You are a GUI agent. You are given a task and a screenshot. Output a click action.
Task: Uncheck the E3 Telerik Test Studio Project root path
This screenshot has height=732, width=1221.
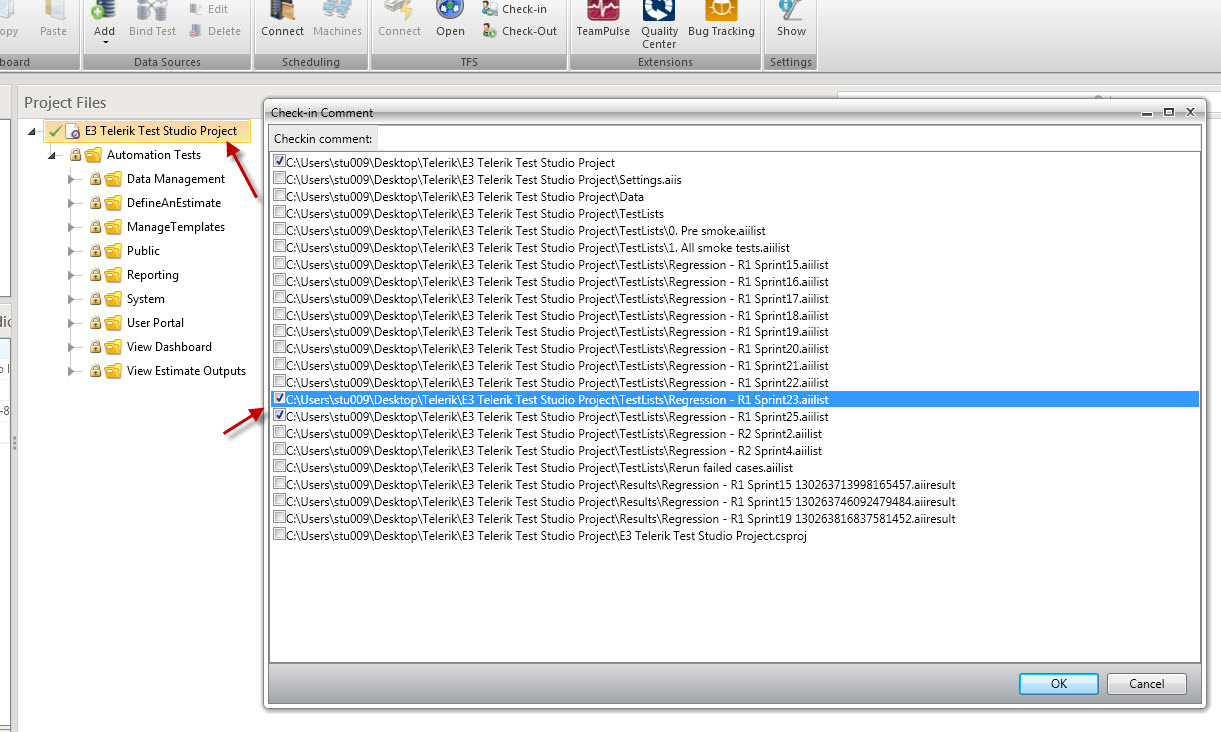click(279, 161)
